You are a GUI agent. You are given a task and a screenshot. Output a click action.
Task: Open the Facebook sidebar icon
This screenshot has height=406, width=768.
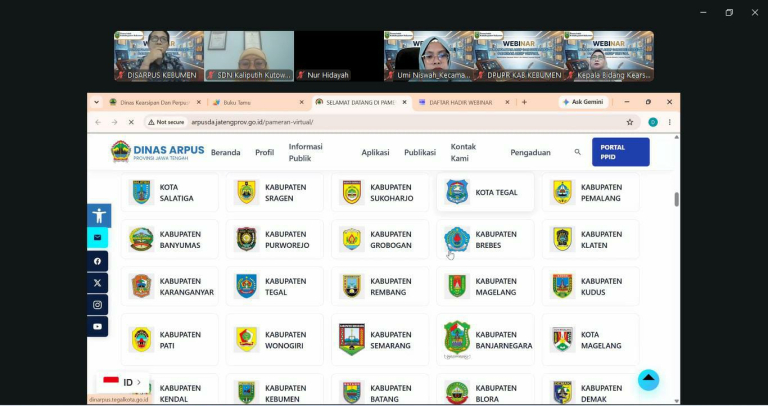coord(97,261)
